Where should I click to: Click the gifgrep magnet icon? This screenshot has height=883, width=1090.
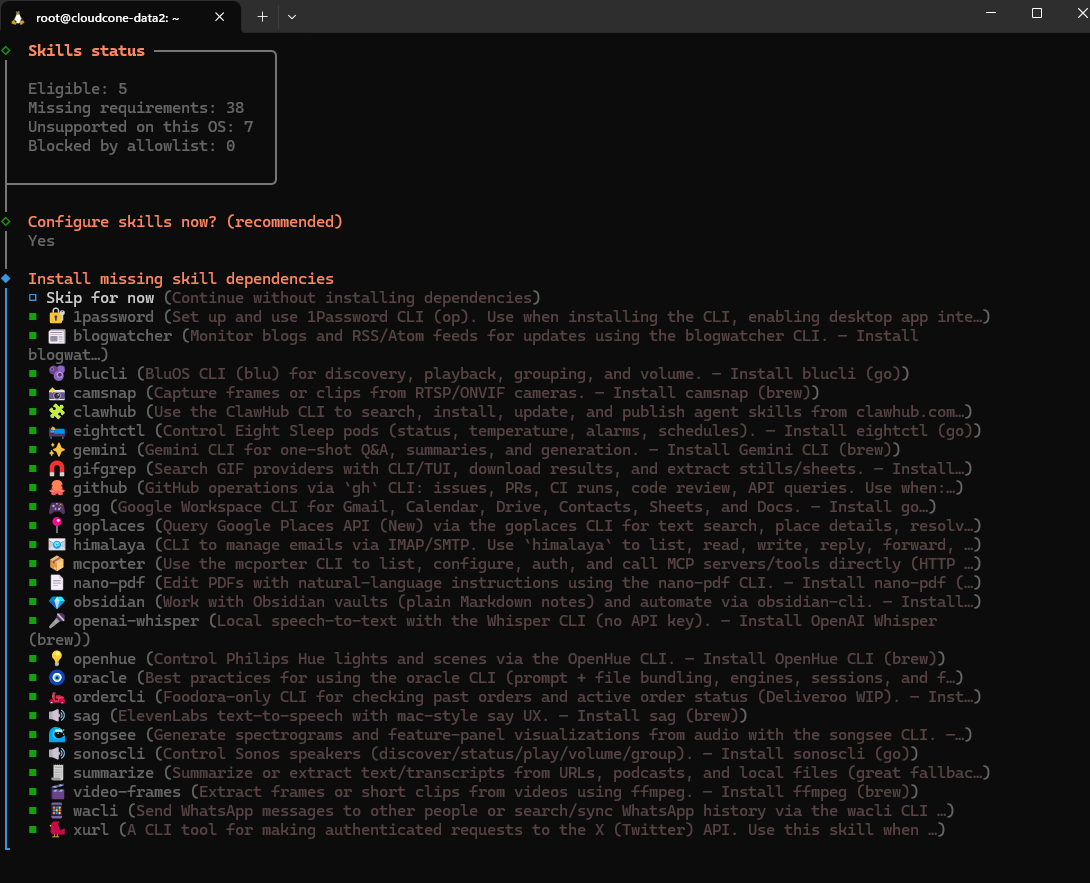(57, 469)
